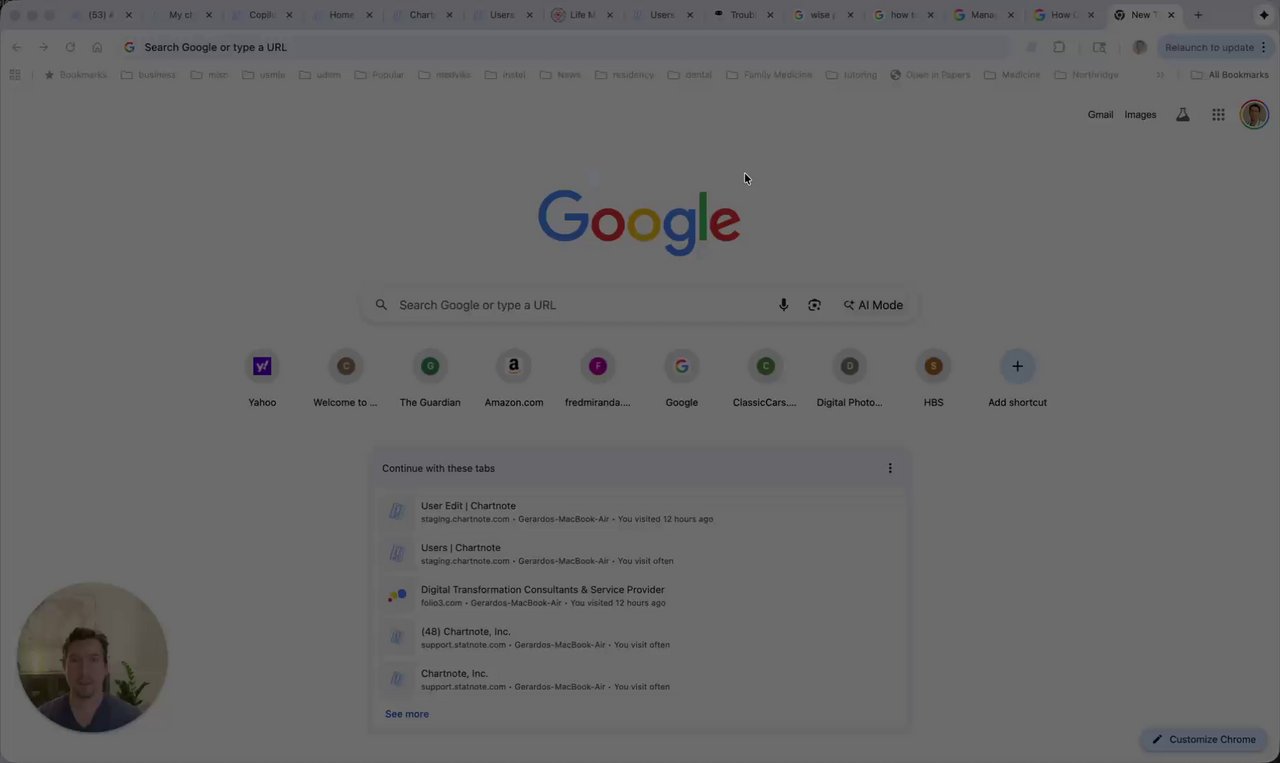This screenshot has height=763, width=1280.
Task: Expand the Northridge bookmarks folder
Action: (x=1086, y=75)
